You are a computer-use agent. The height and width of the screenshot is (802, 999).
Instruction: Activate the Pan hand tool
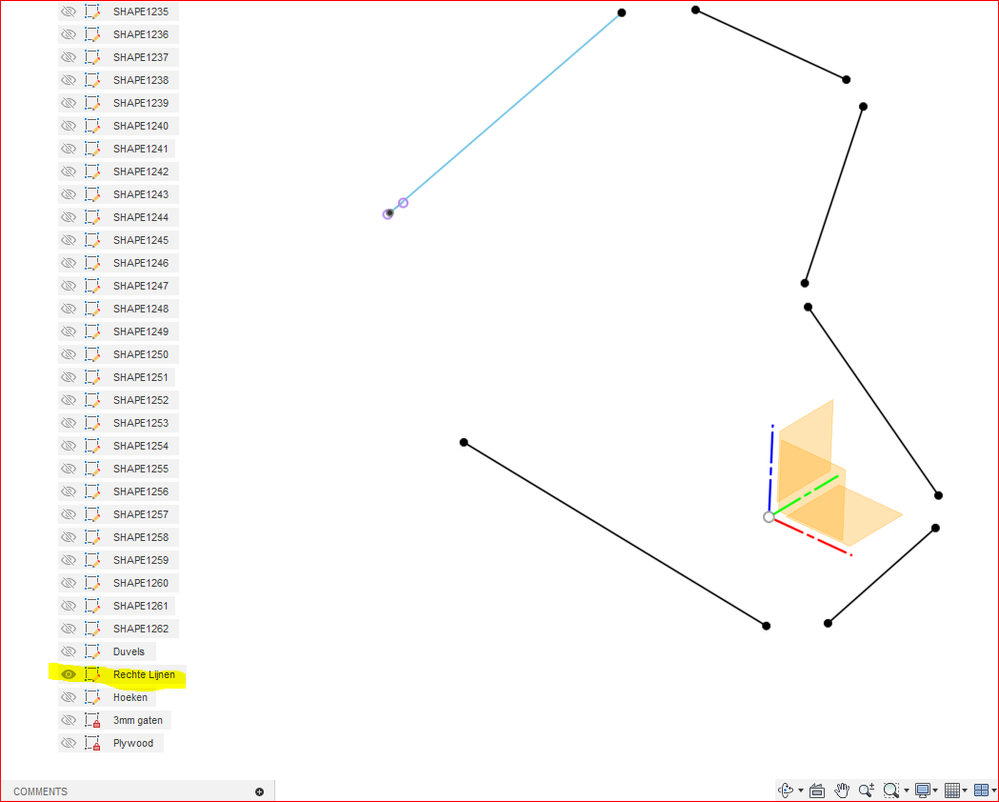[x=842, y=791]
